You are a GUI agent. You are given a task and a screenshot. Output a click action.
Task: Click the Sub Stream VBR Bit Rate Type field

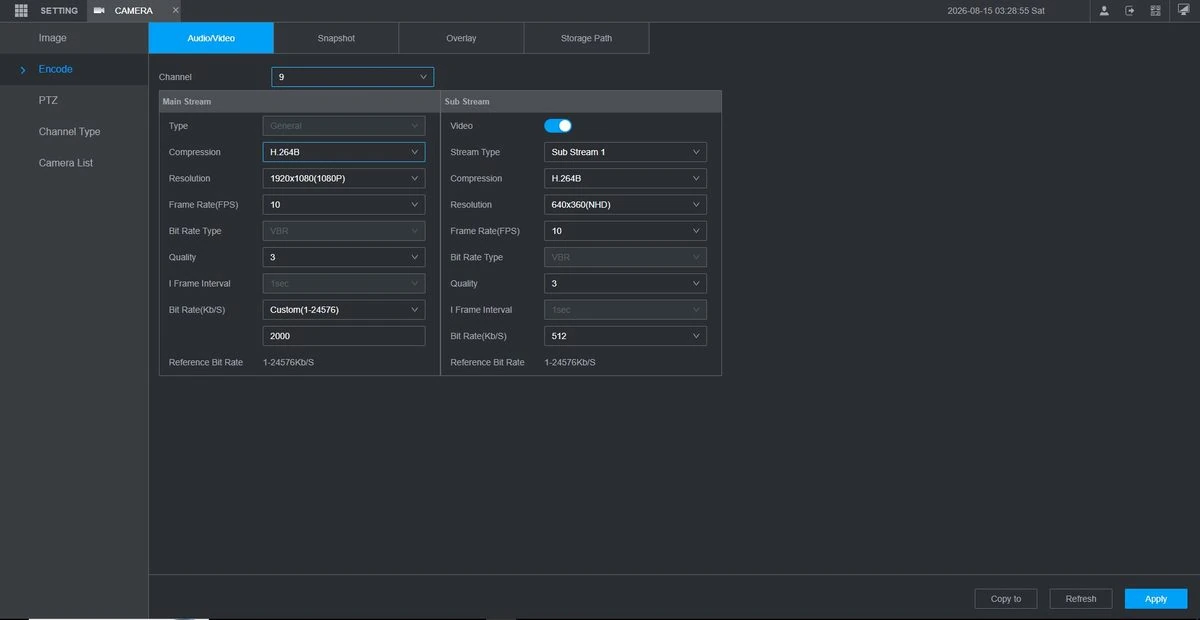[625, 257]
